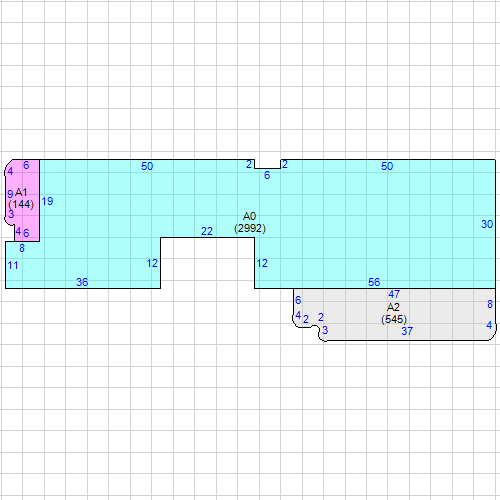Click the dimension label 22

click(207, 231)
